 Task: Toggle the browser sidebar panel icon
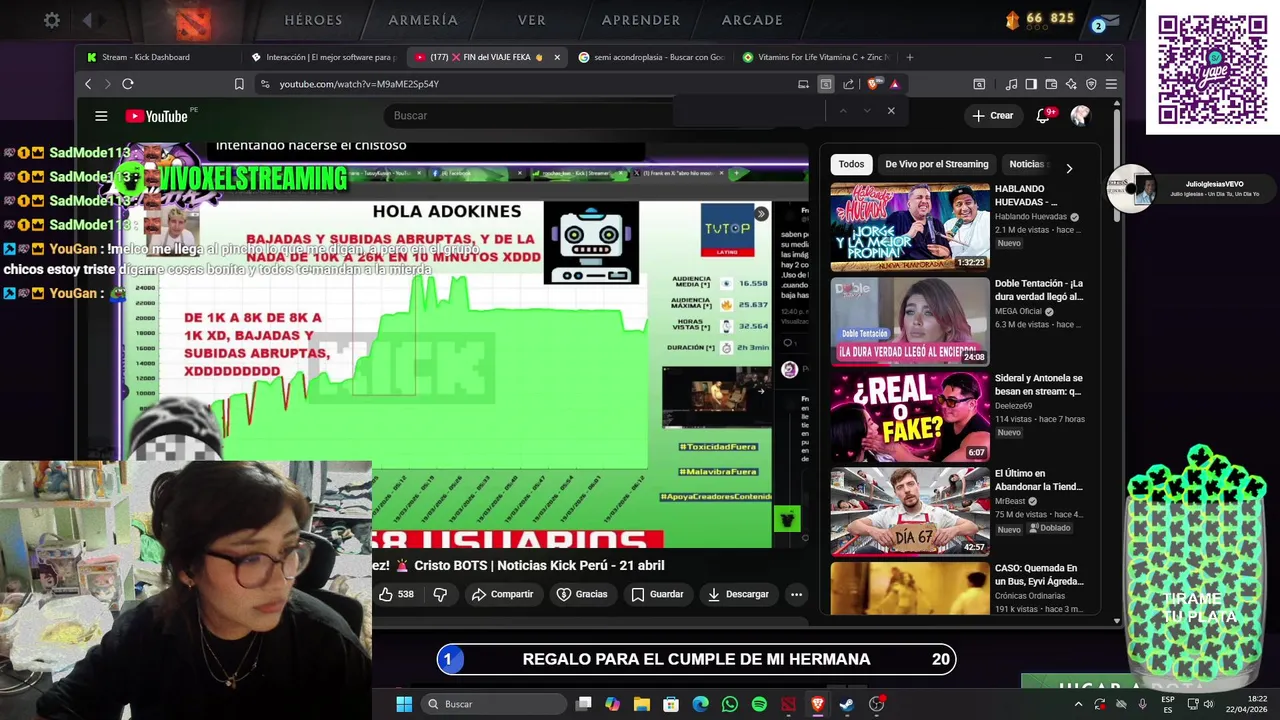pyautogui.click(x=1031, y=84)
